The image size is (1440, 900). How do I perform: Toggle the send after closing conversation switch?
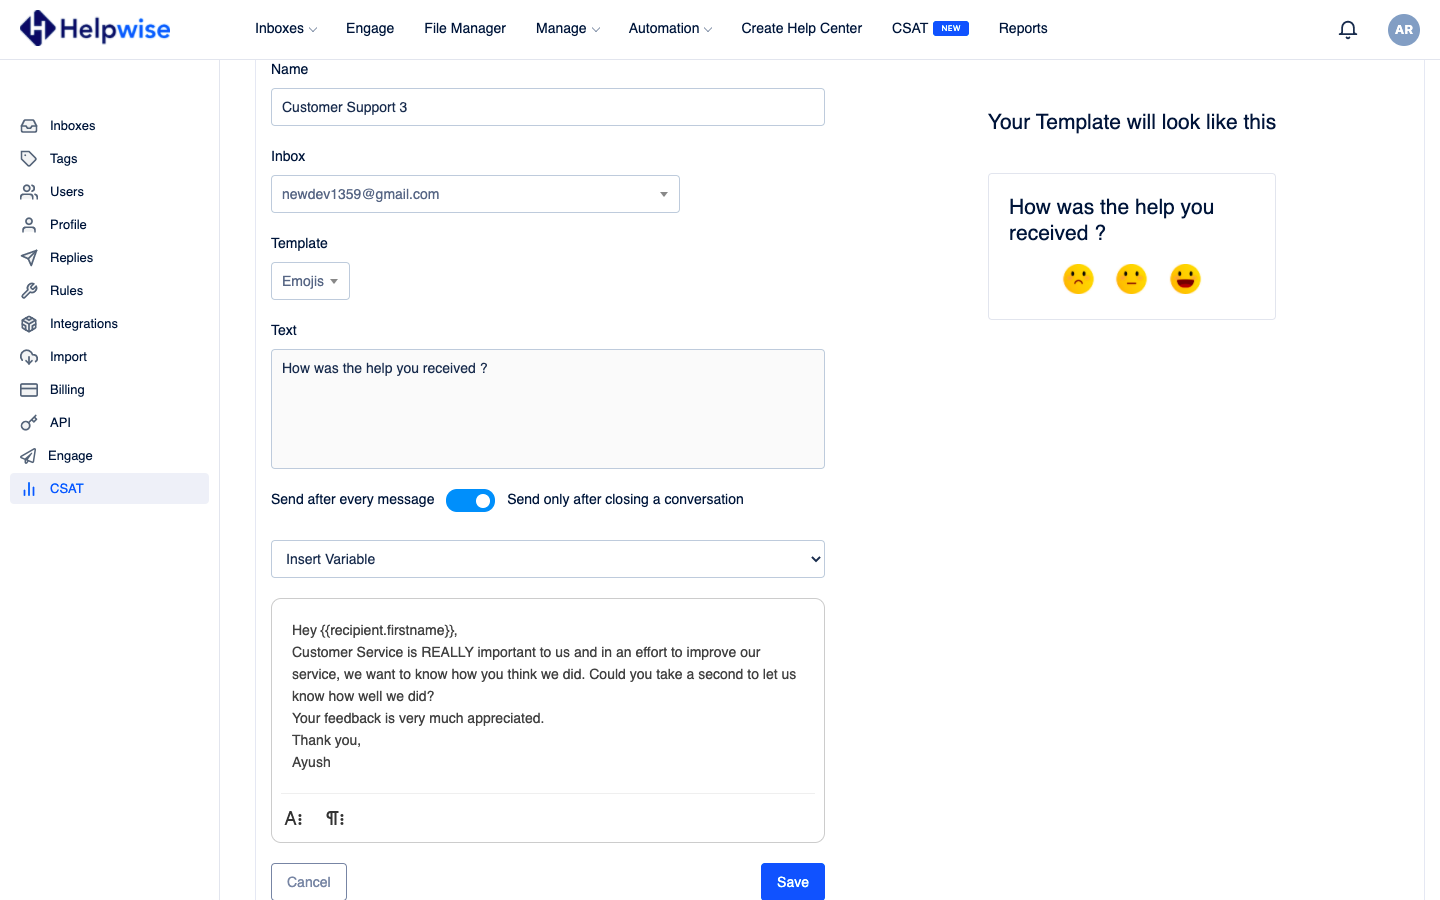pyautogui.click(x=470, y=500)
